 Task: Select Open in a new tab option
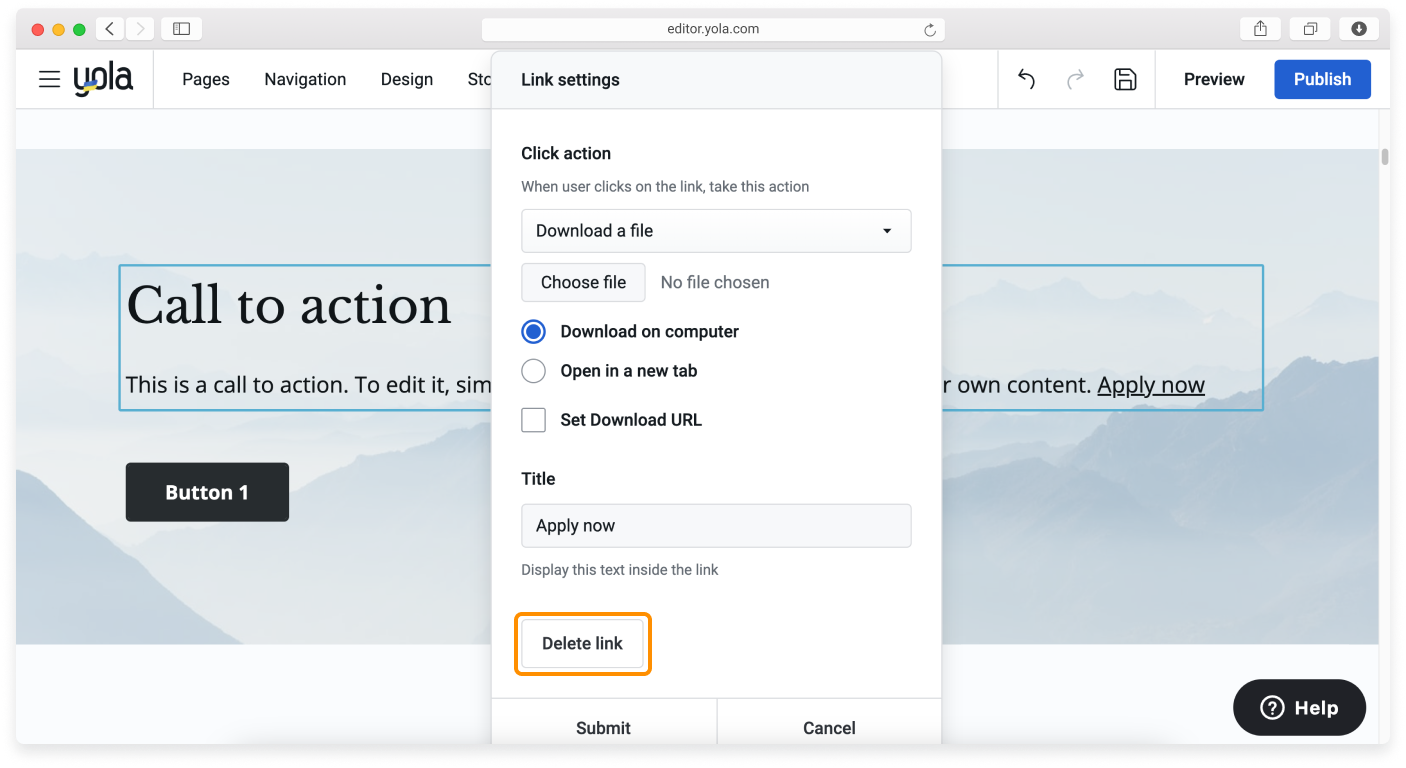tap(533, 370)
